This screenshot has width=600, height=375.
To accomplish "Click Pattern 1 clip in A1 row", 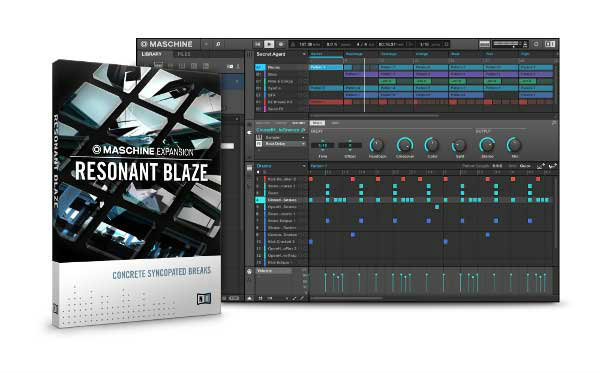I will tap(326, 67).
